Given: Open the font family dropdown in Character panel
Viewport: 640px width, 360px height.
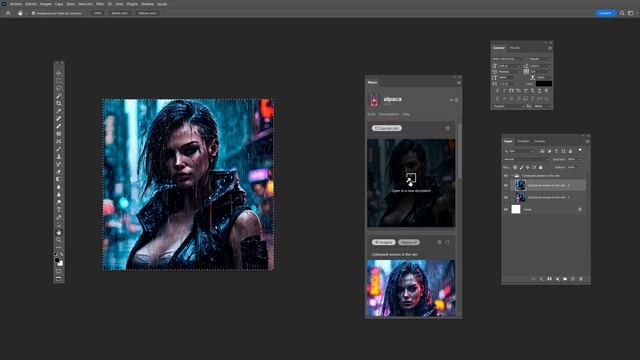Looking at the screenshot, I should pyautogui.click(x=509, y=59).
